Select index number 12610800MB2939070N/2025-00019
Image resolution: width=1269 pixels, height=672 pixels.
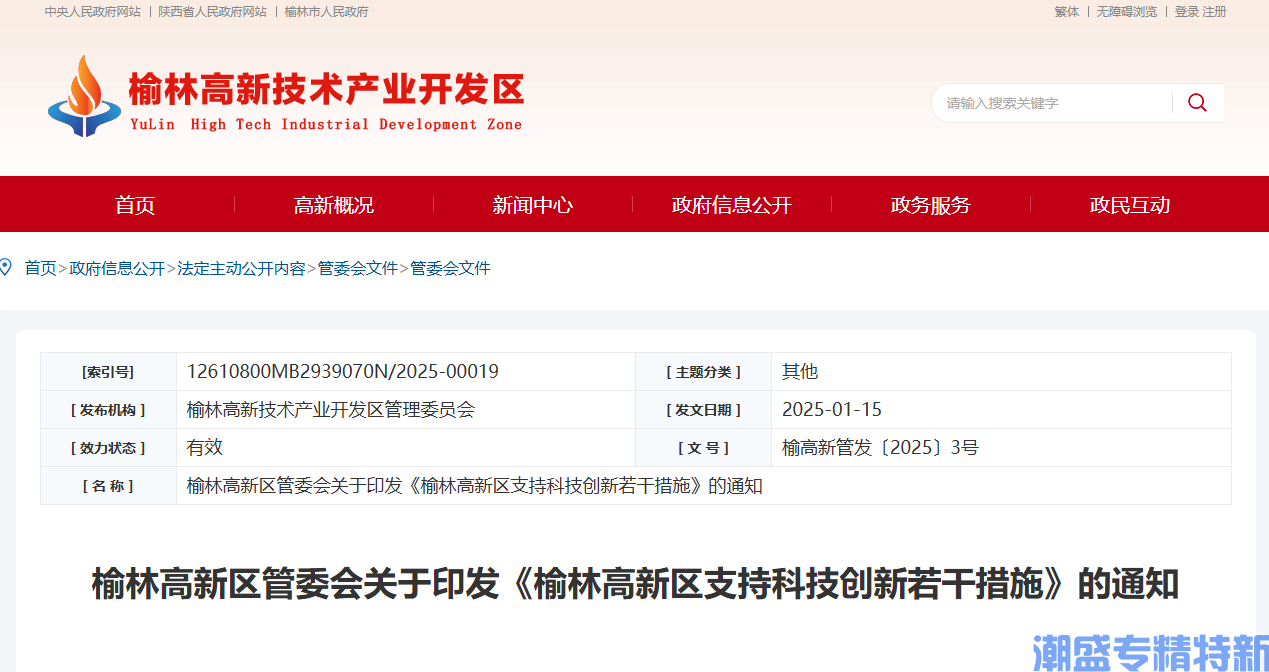coord(343,372)
